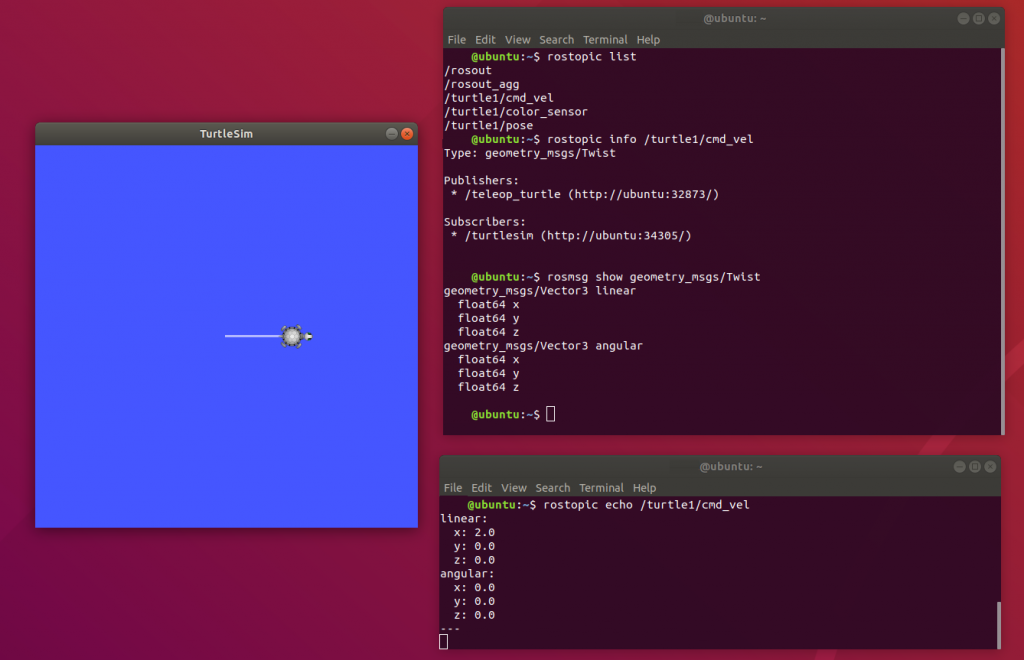Minimize the TurtleSim window

click(x=391, y=133)
